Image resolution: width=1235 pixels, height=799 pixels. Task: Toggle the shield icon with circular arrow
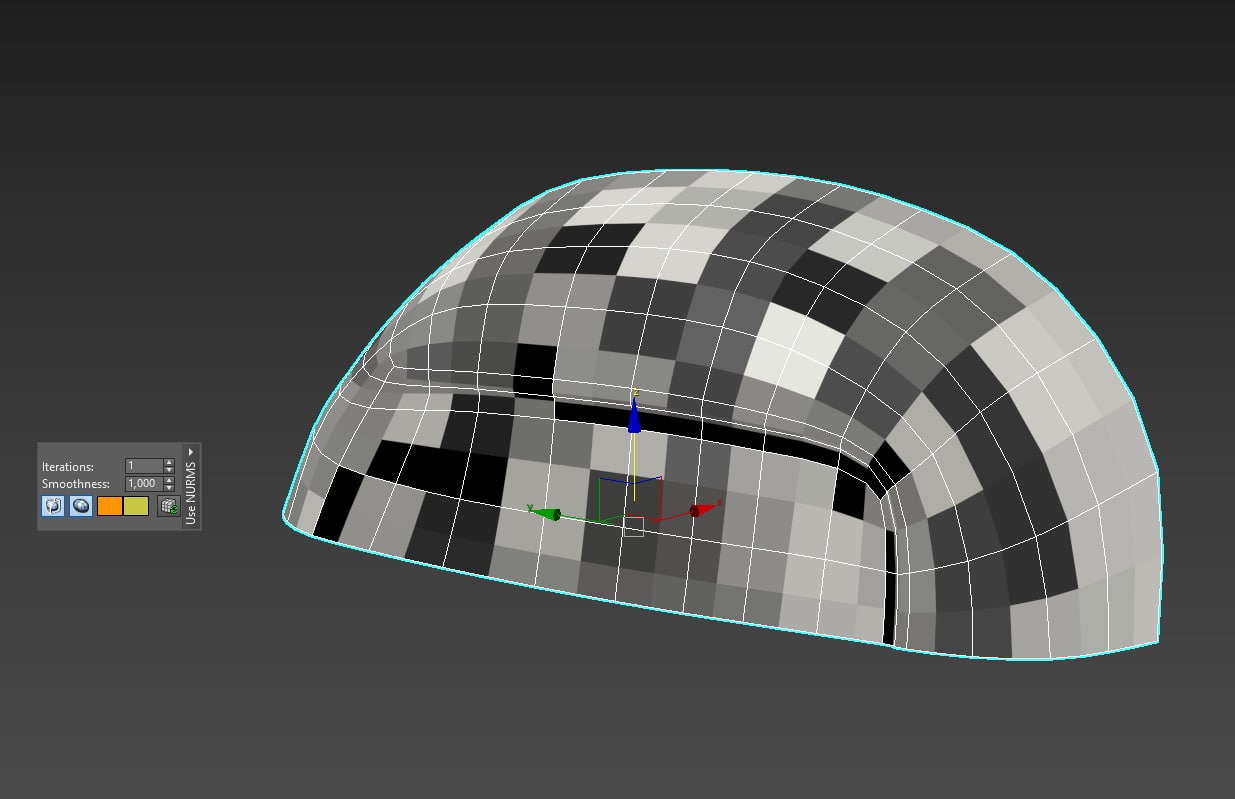pyautogui.click(x=53, y=506)
